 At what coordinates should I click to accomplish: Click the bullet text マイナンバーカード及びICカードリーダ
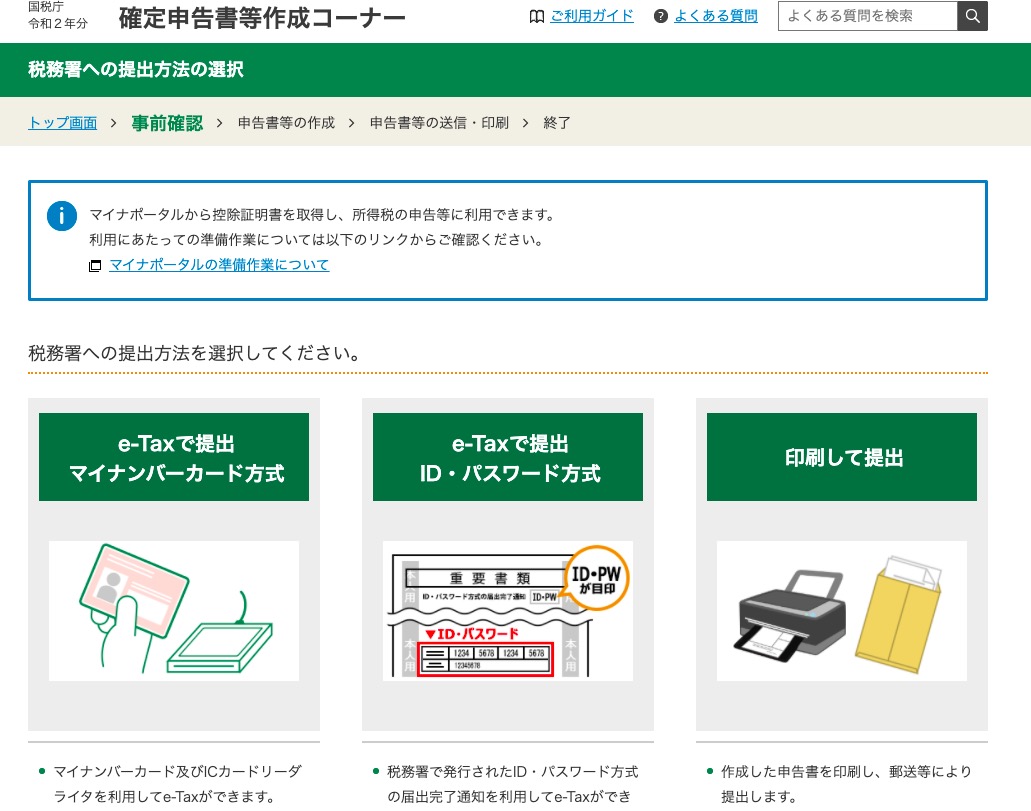pos(178,772)
